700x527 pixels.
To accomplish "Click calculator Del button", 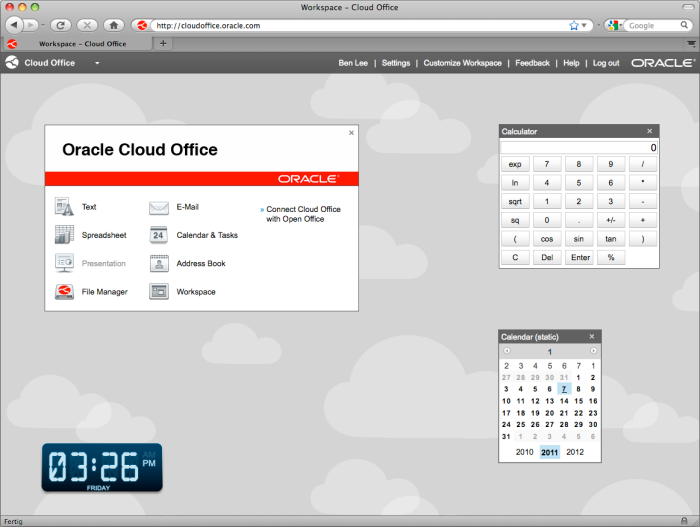I will [x=547, y=257].
